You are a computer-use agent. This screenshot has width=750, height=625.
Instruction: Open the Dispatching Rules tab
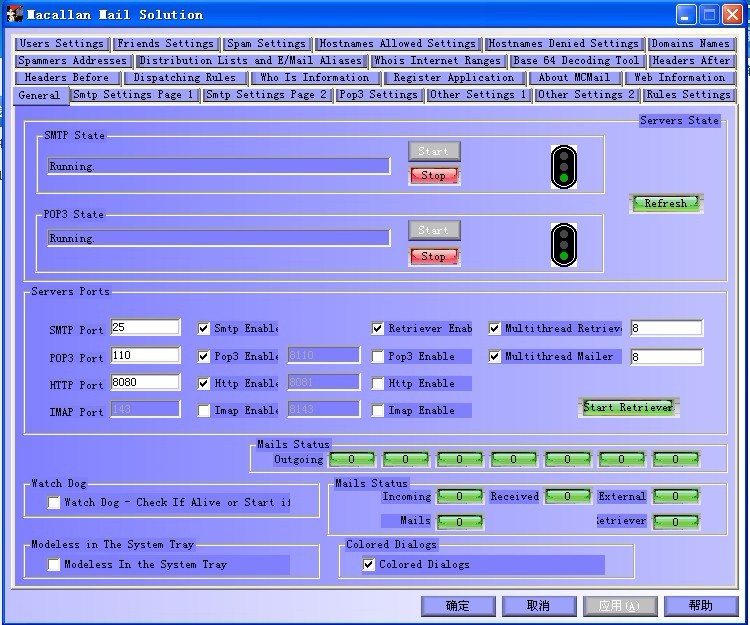point(185,77)
